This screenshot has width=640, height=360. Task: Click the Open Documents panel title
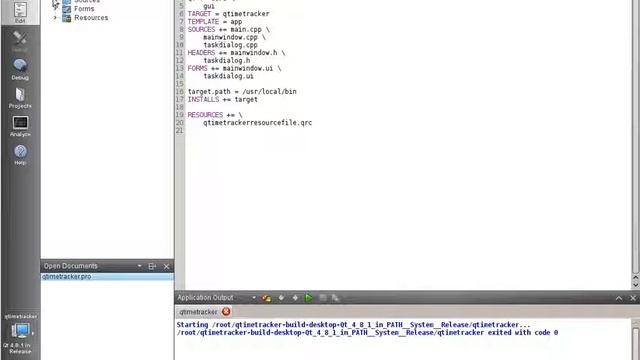pyautogui.click(x=71, y=266)
